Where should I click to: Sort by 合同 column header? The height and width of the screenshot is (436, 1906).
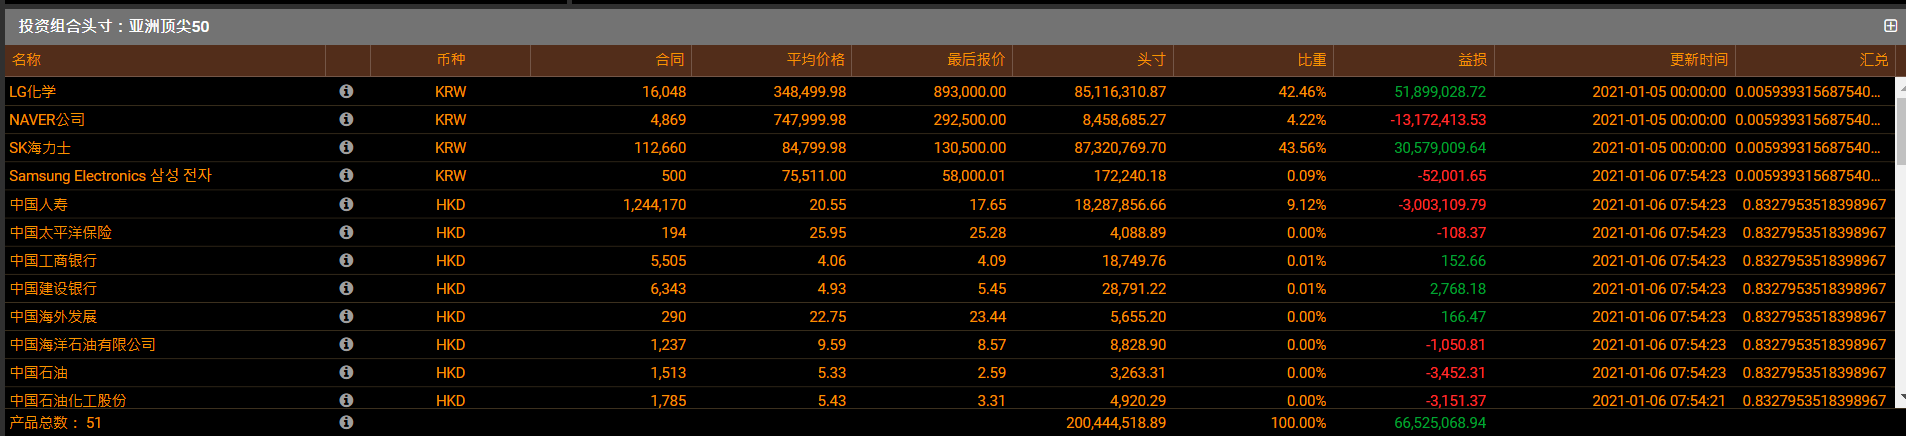pos(611,60)
